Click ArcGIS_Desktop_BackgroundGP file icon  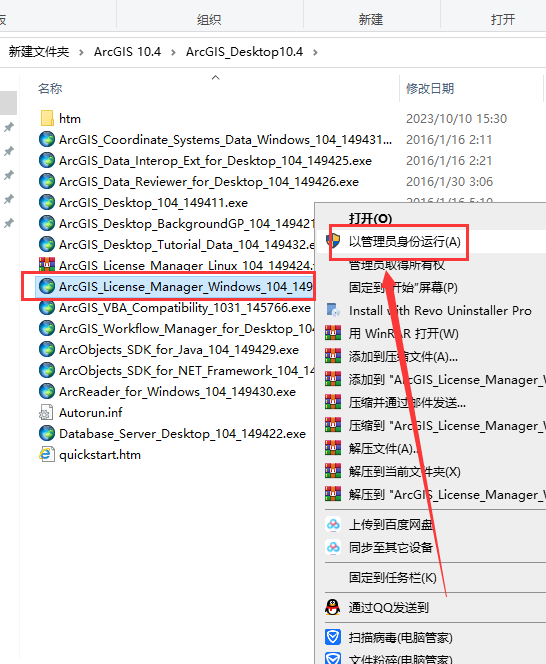coord(47,223)
